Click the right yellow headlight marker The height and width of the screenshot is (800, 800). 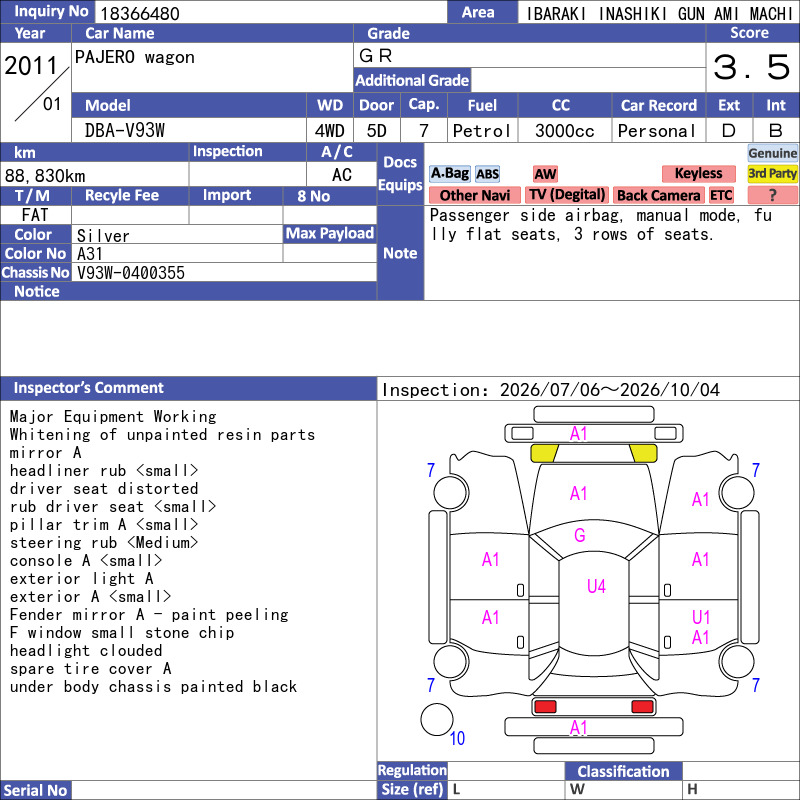pos(643,453)
